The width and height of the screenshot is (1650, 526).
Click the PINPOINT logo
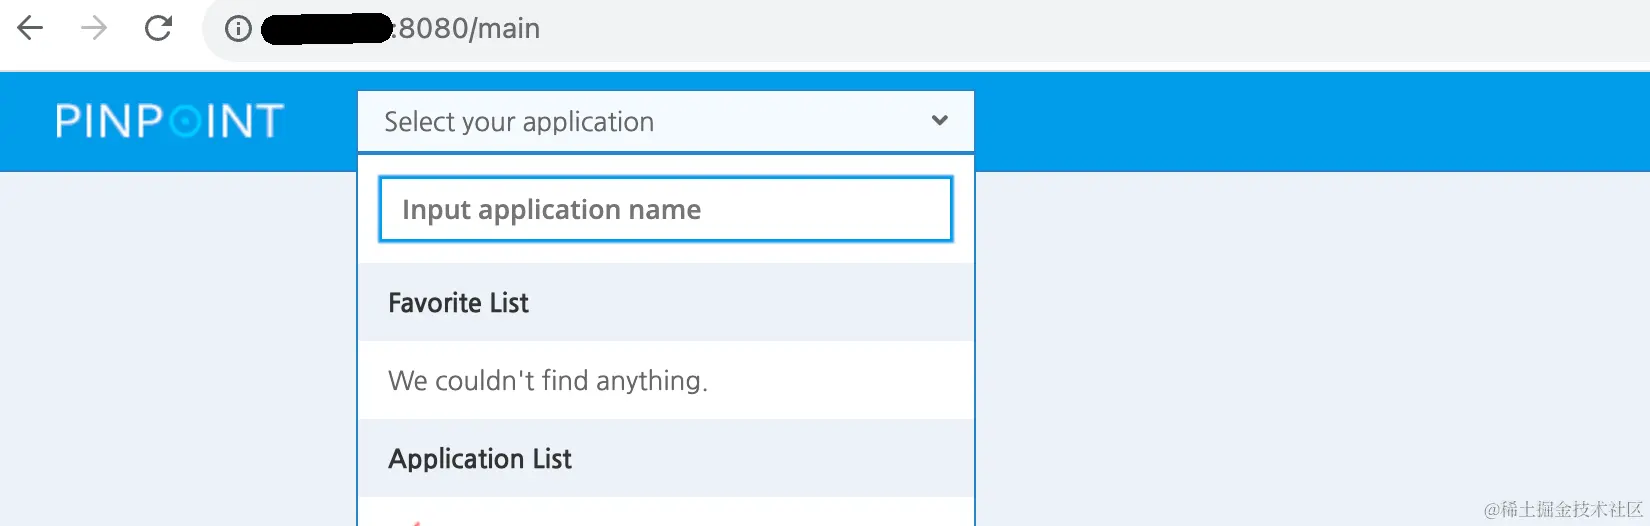pos(170,121)
